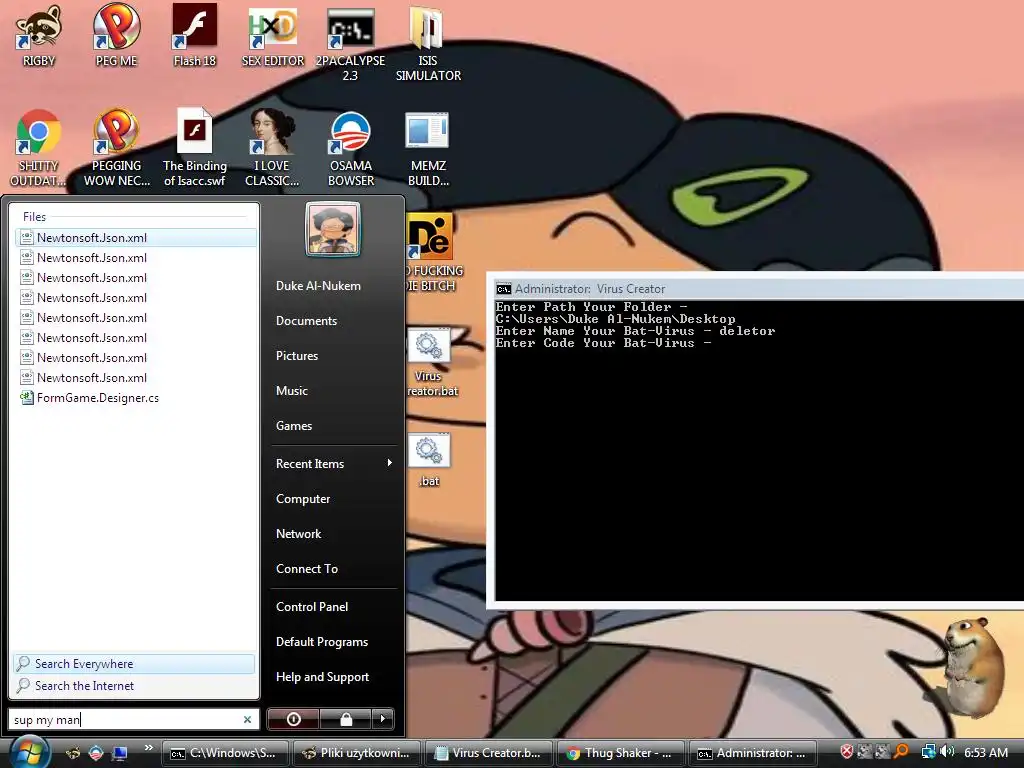Open the volume speaker tray icon
Screen dimensions: 1024x768
tap(947, 752)
